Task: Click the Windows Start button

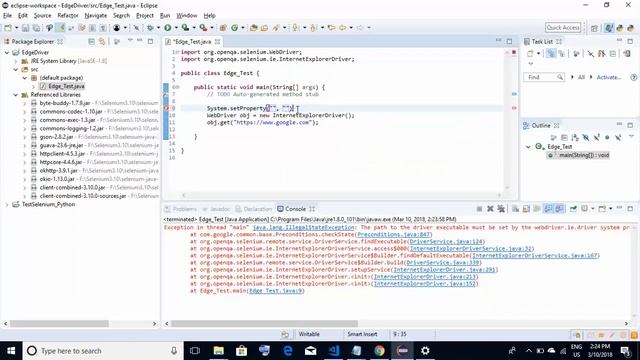Action: click(x=11, y=351)
